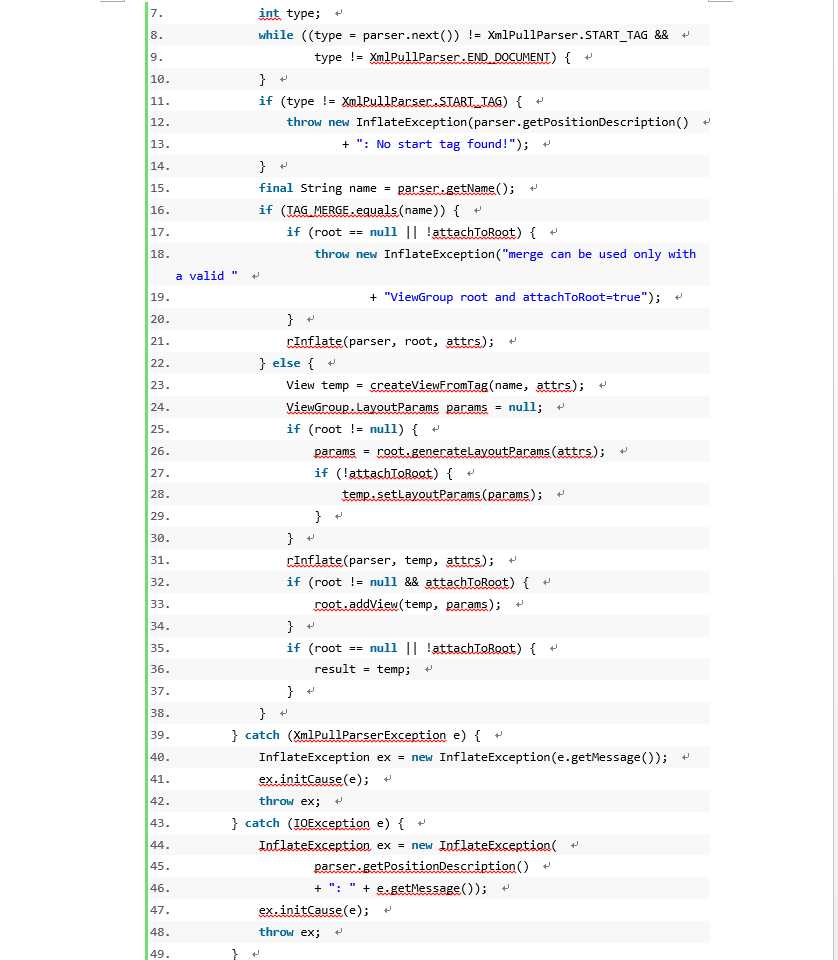Click 'root.addView(temp, params);' on line 33
Image resolution: width=838 pixels, height=960 pixels.
[407, 604]
